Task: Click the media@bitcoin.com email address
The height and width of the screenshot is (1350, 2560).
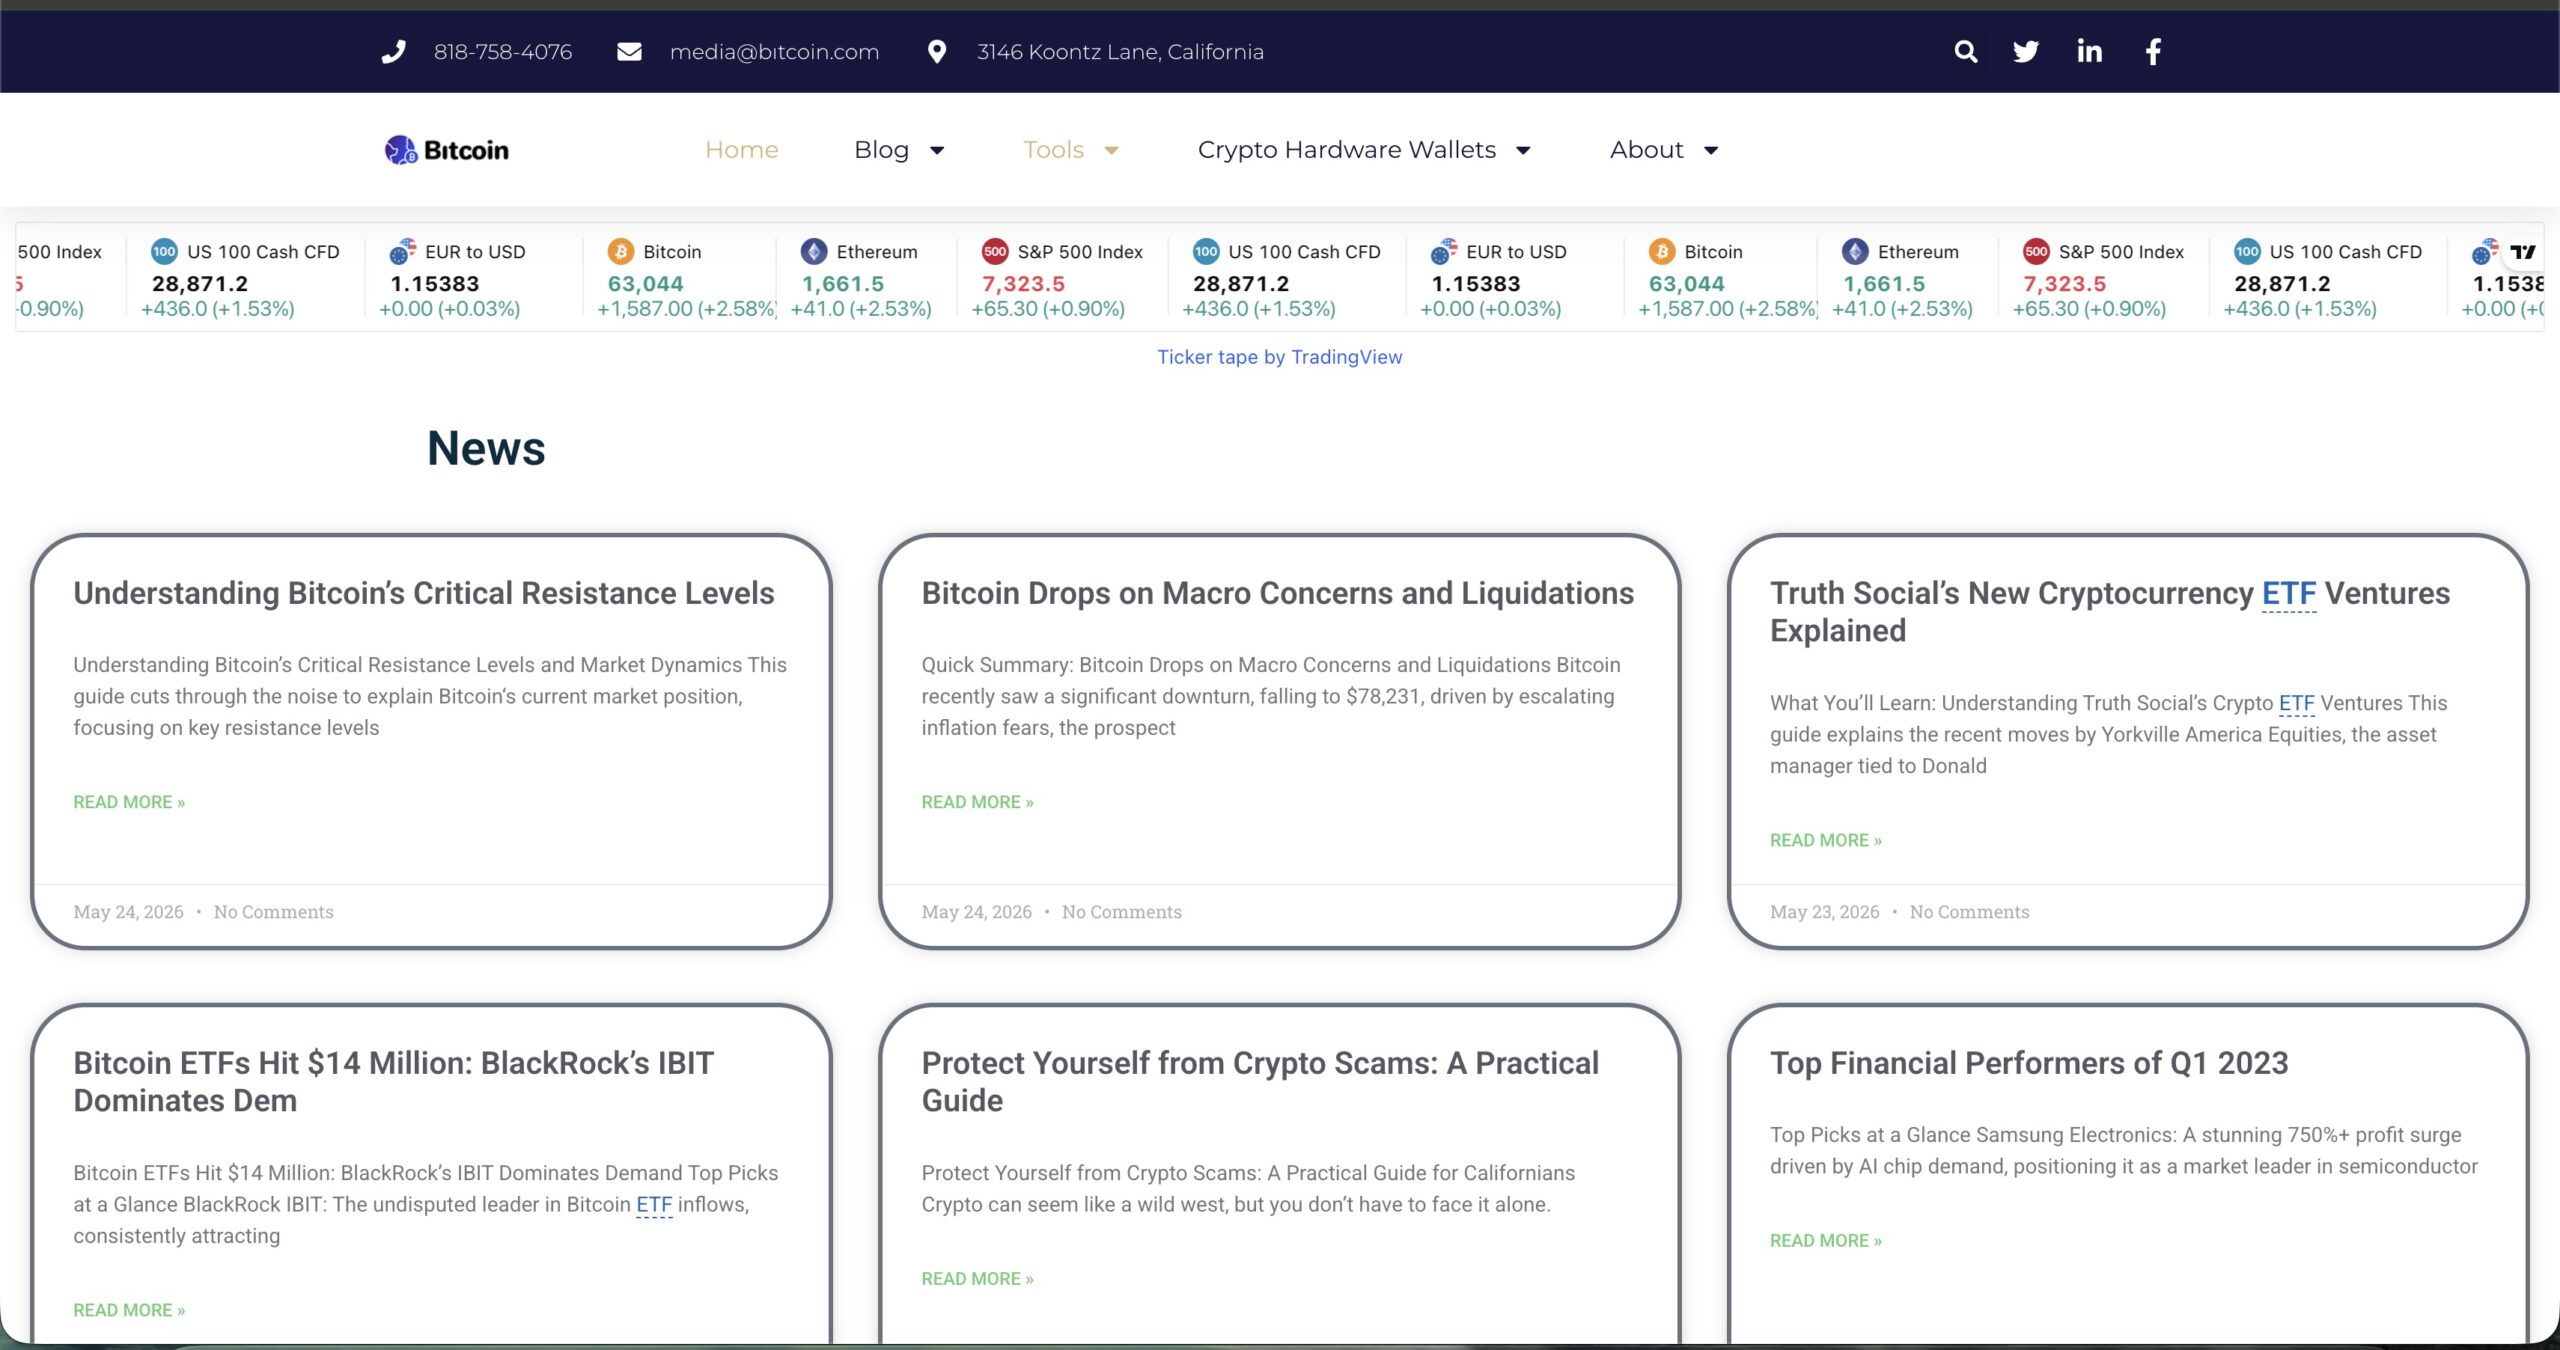Action: [775, 52]
